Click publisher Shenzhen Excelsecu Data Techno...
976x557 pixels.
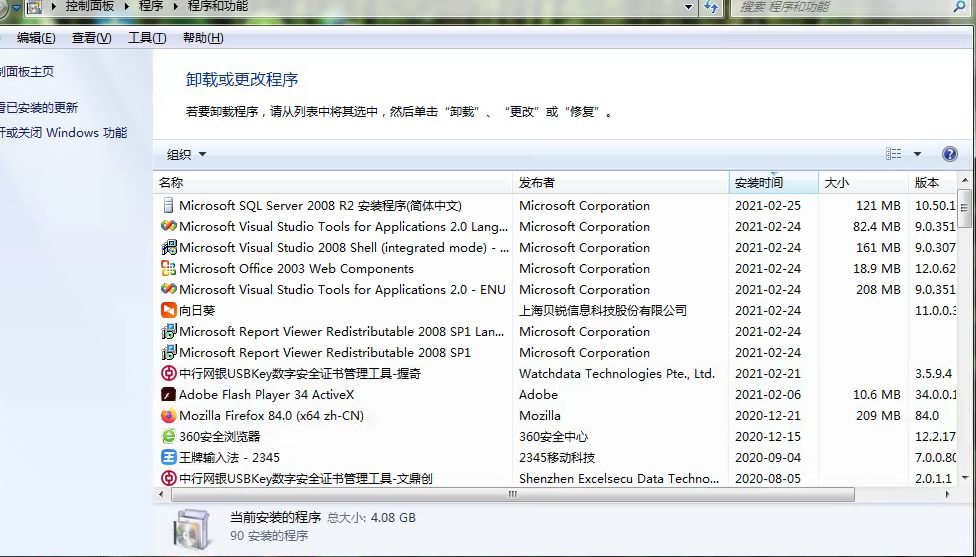tap(619, 478)
